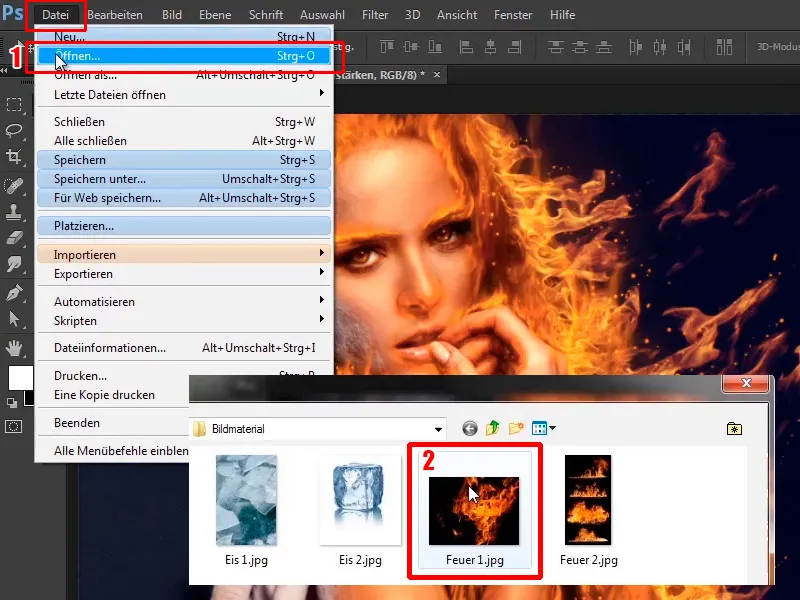Image resolution: width=800 pixels, height=600 pixels.
Task: Reset default foreground and background colors
Action: pyautogui.click(x=12, y=403)
